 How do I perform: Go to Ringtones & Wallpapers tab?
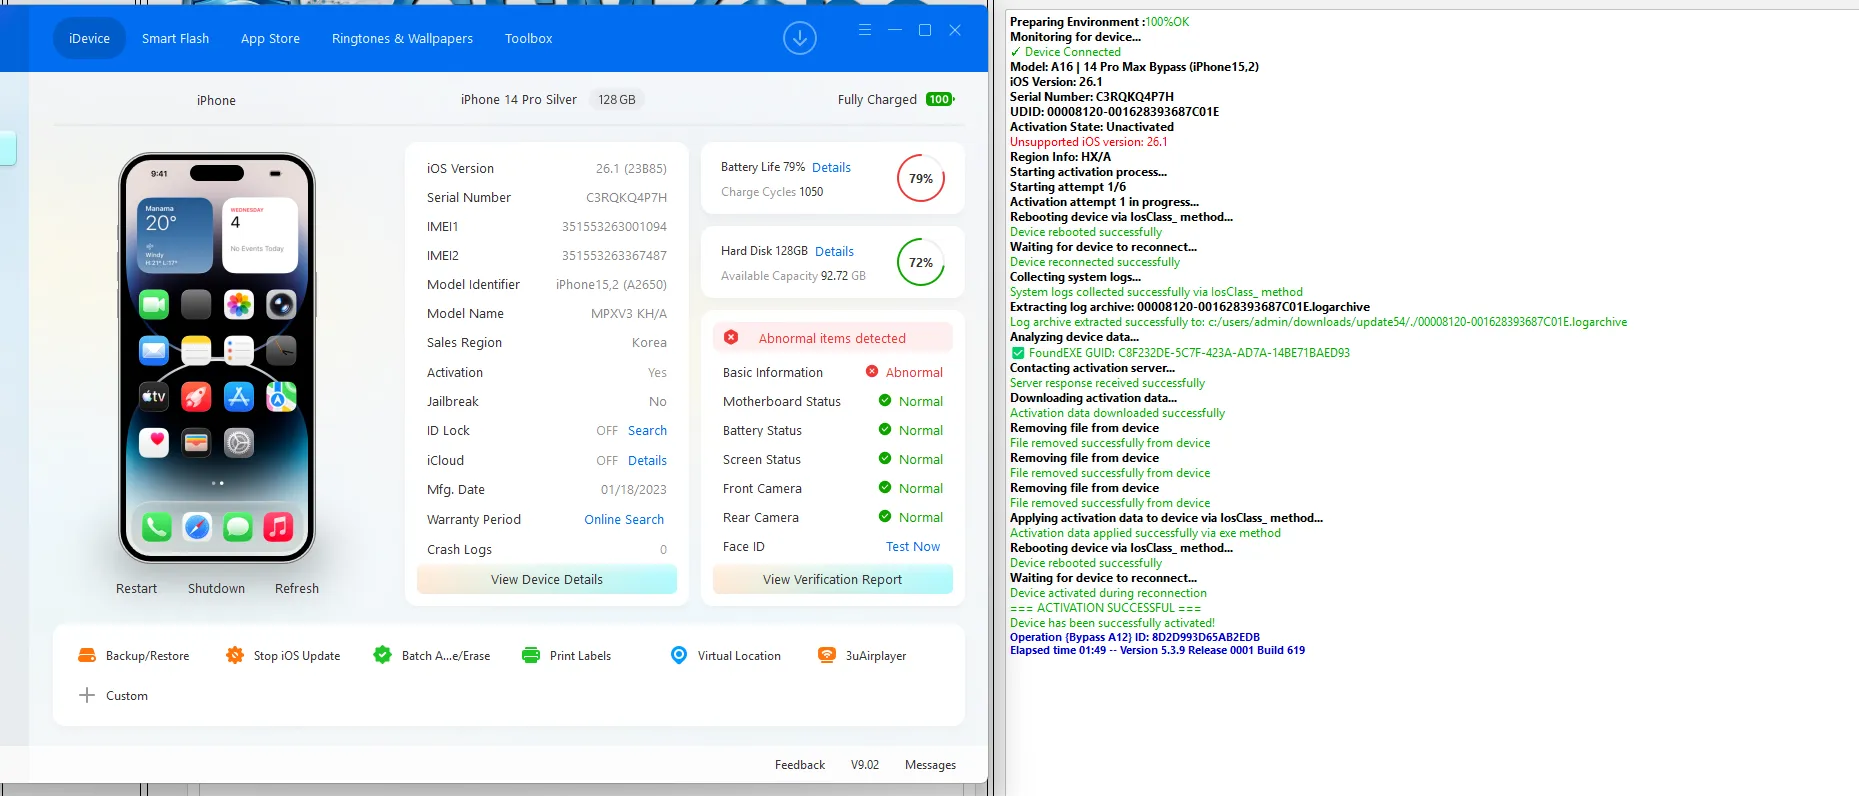(402, 39)
